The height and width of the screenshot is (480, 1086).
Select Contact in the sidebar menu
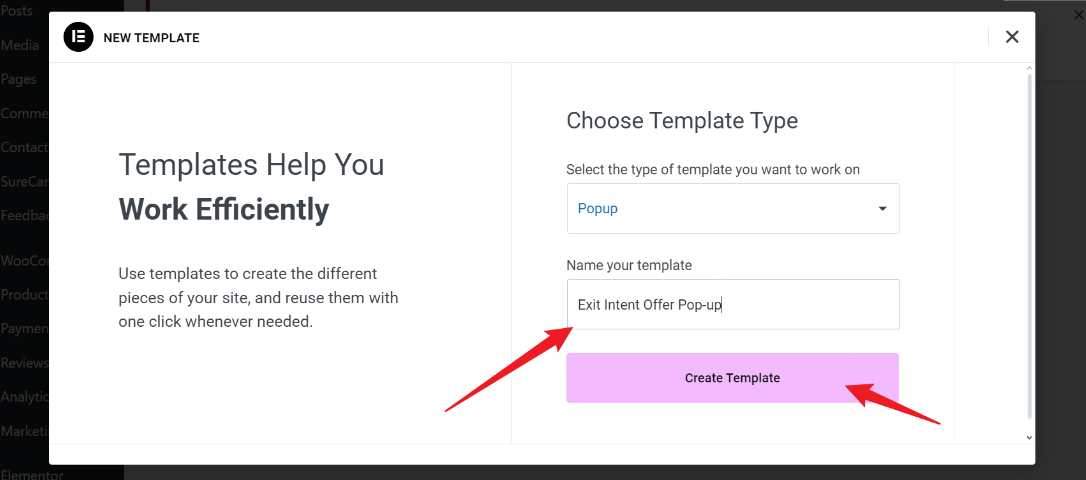pyautogui.click(x=24, y=147)
